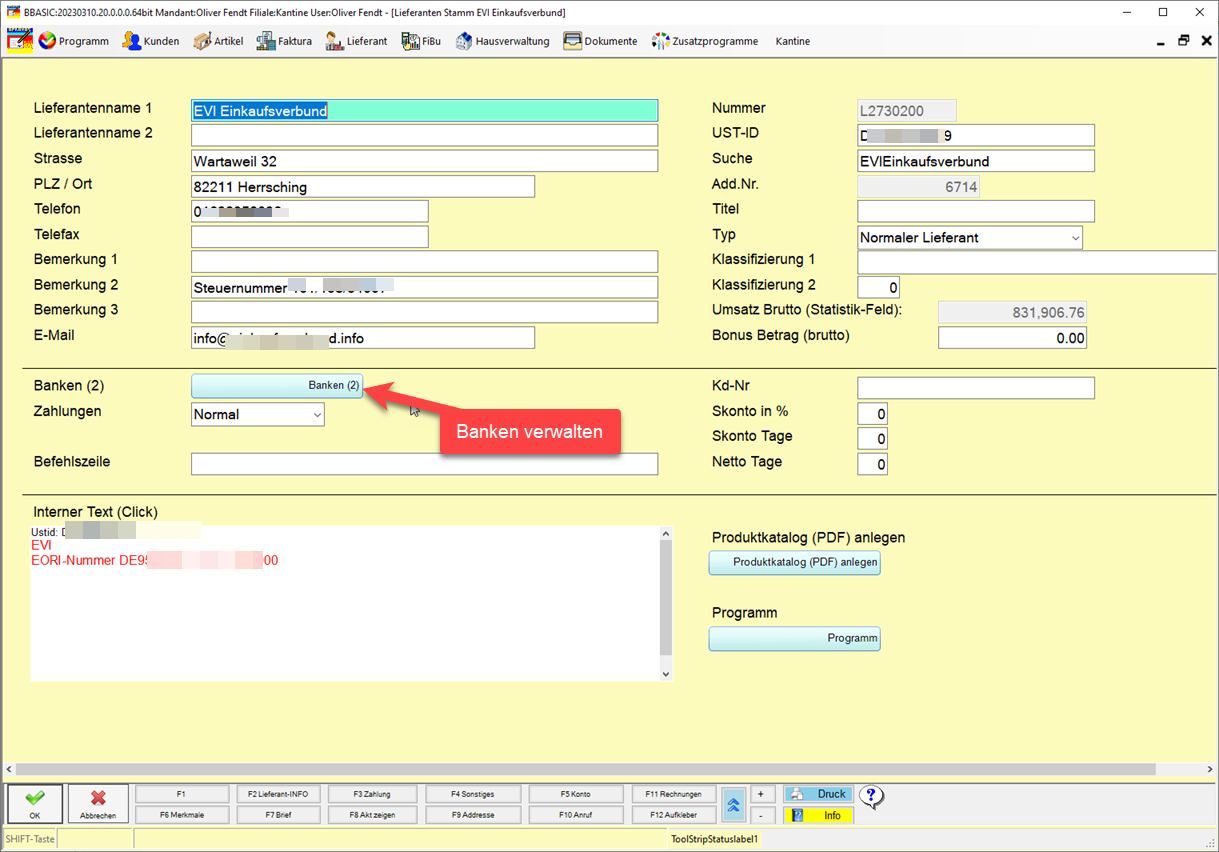Click the Banken (2) button
The width and height of the screenshot is (1219, 852).
click(x=277, y=386)
